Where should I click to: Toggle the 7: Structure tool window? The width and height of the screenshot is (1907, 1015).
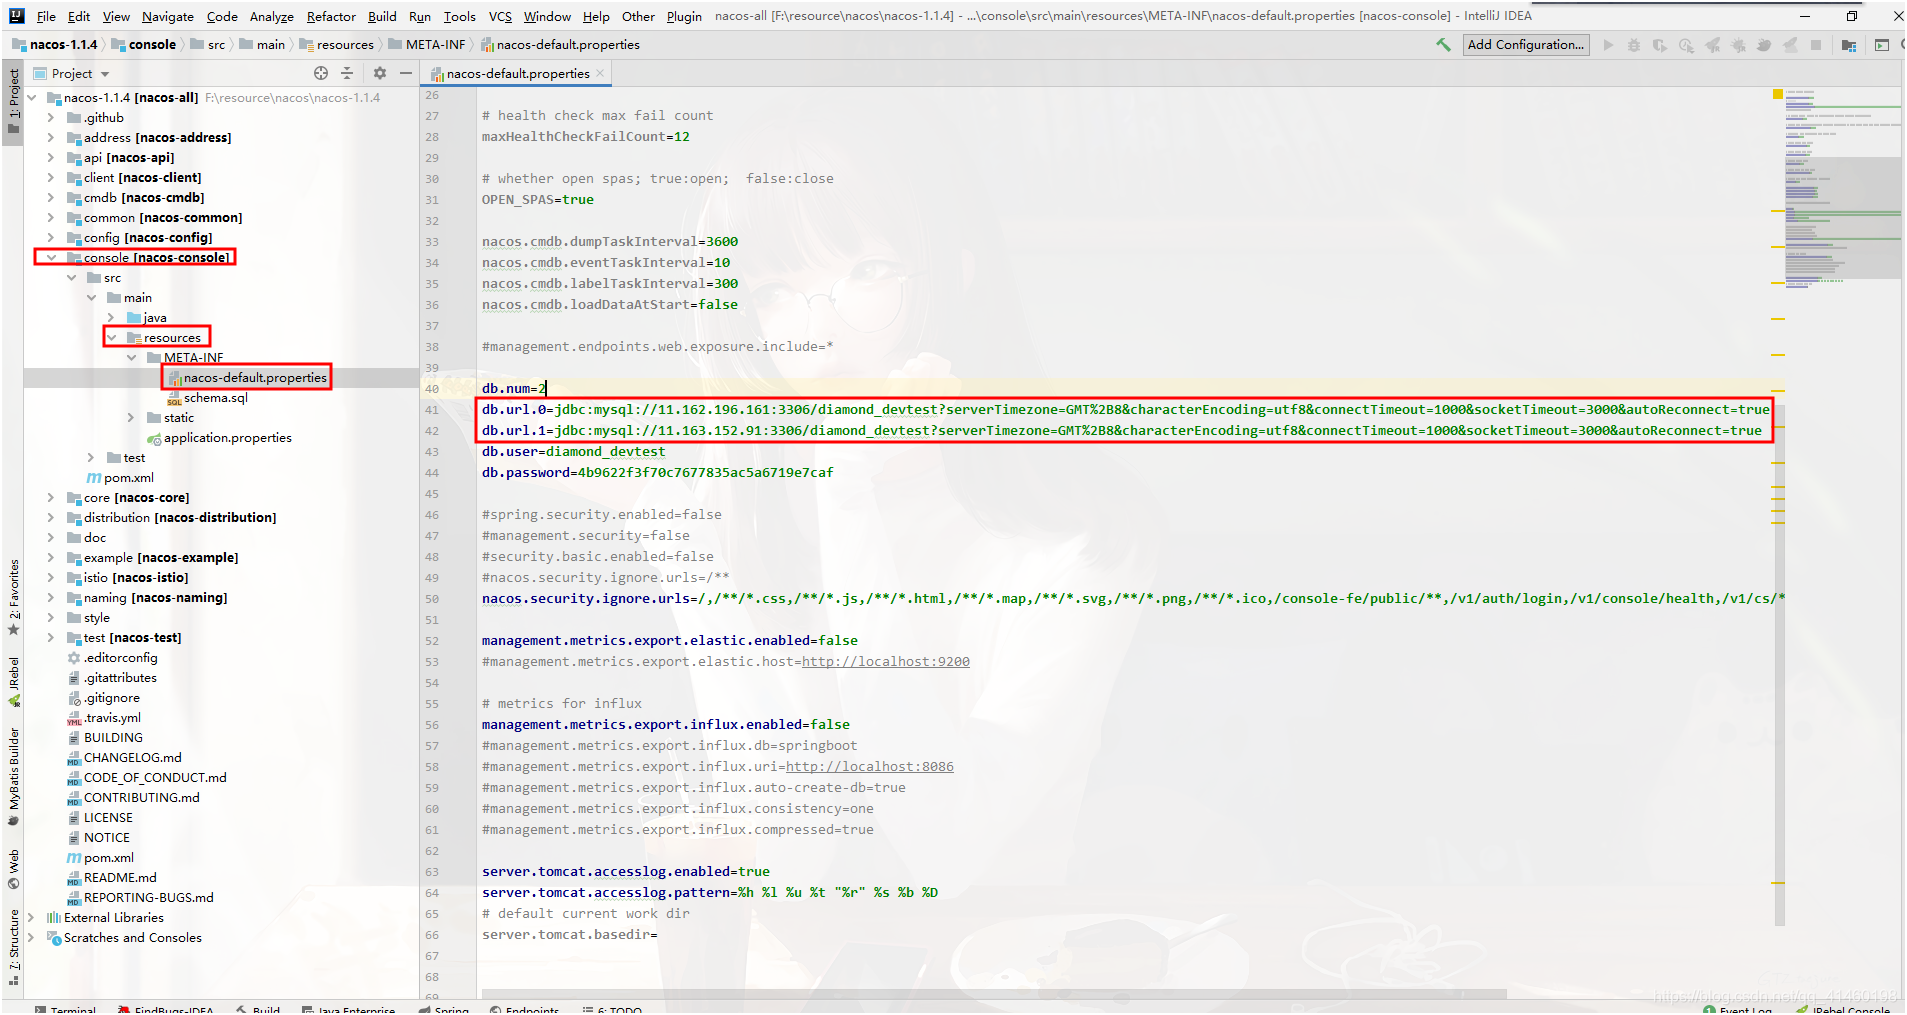13,946
